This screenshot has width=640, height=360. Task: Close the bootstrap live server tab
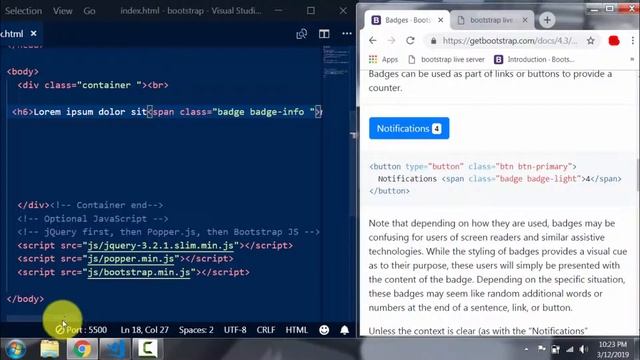(x=525, y=20)
